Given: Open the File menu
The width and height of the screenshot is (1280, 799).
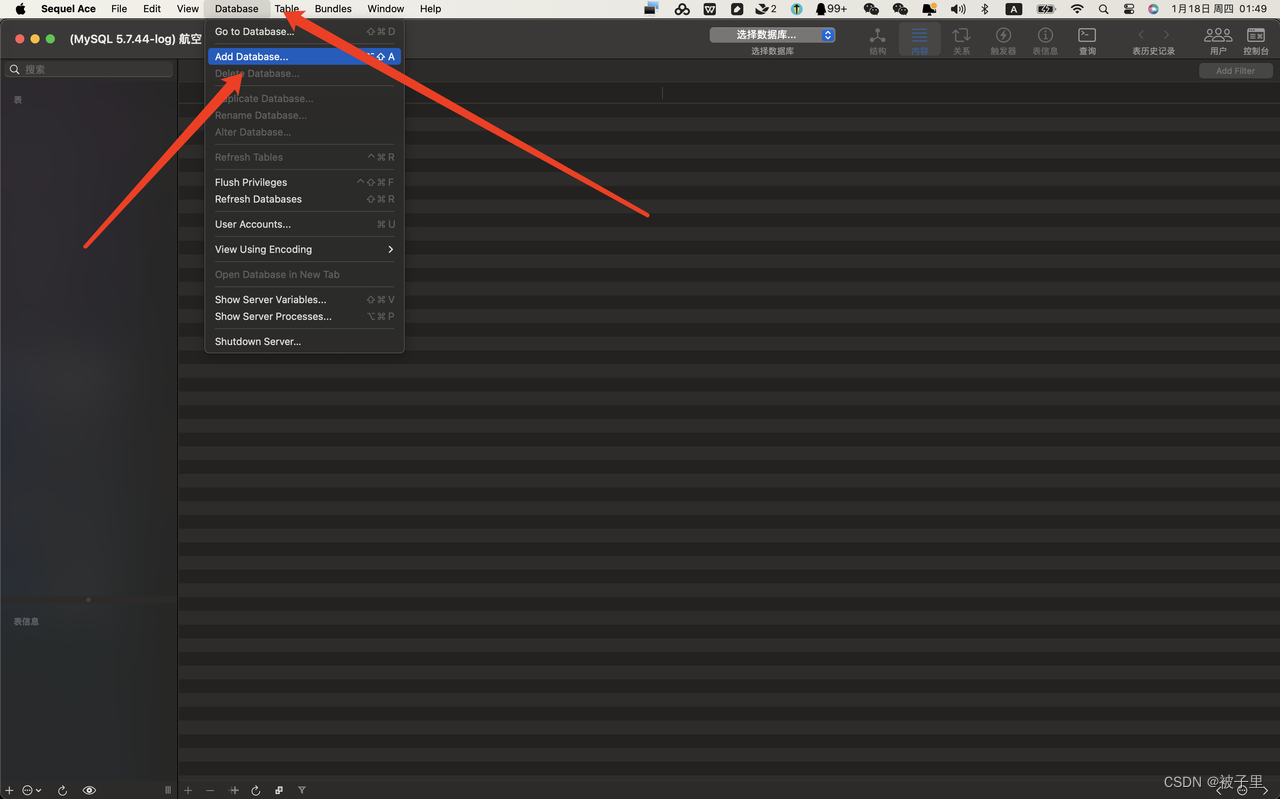Looking at the screenshot, I should tap(119, 9).
